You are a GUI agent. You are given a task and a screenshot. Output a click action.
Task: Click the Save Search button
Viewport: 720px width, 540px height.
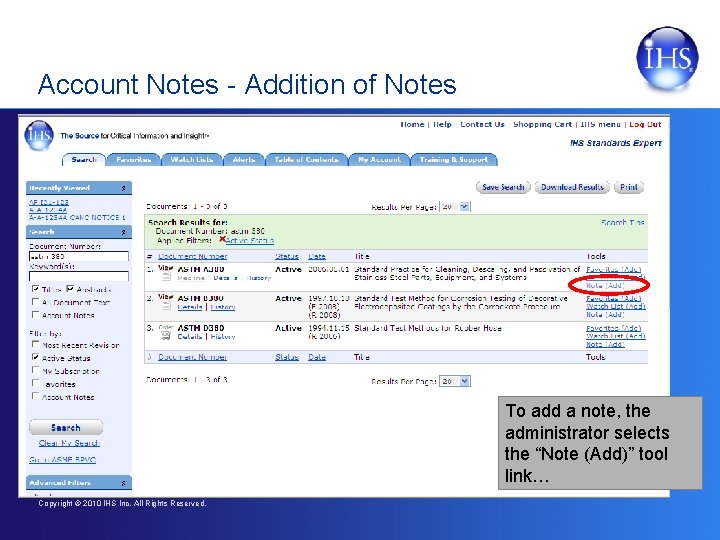tap(503, 187)
